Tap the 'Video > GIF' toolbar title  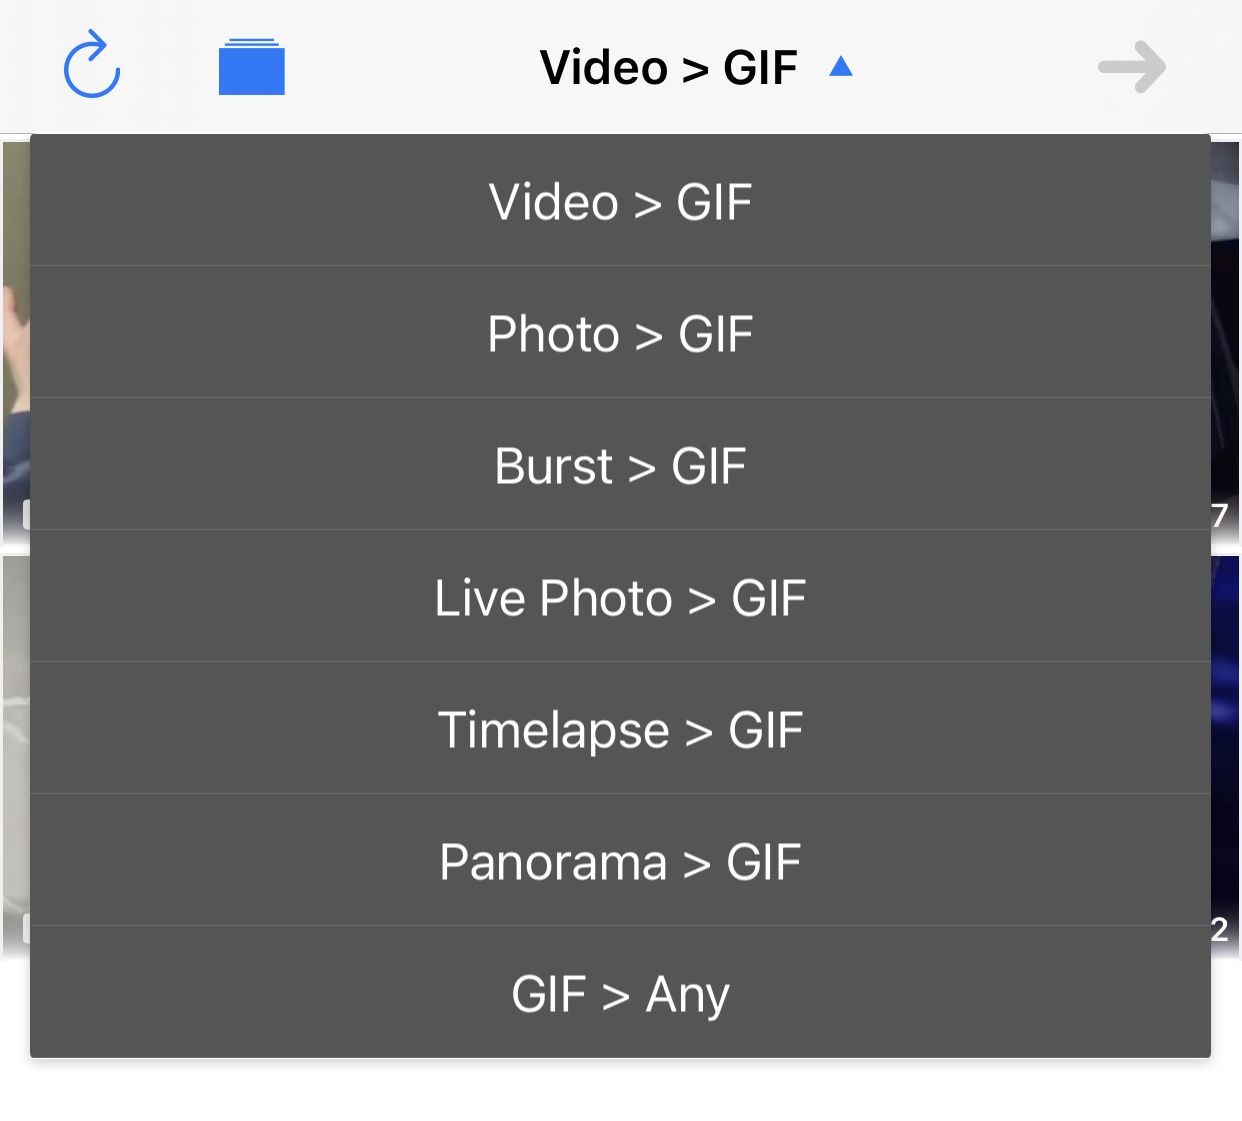(x=668, y=68)
